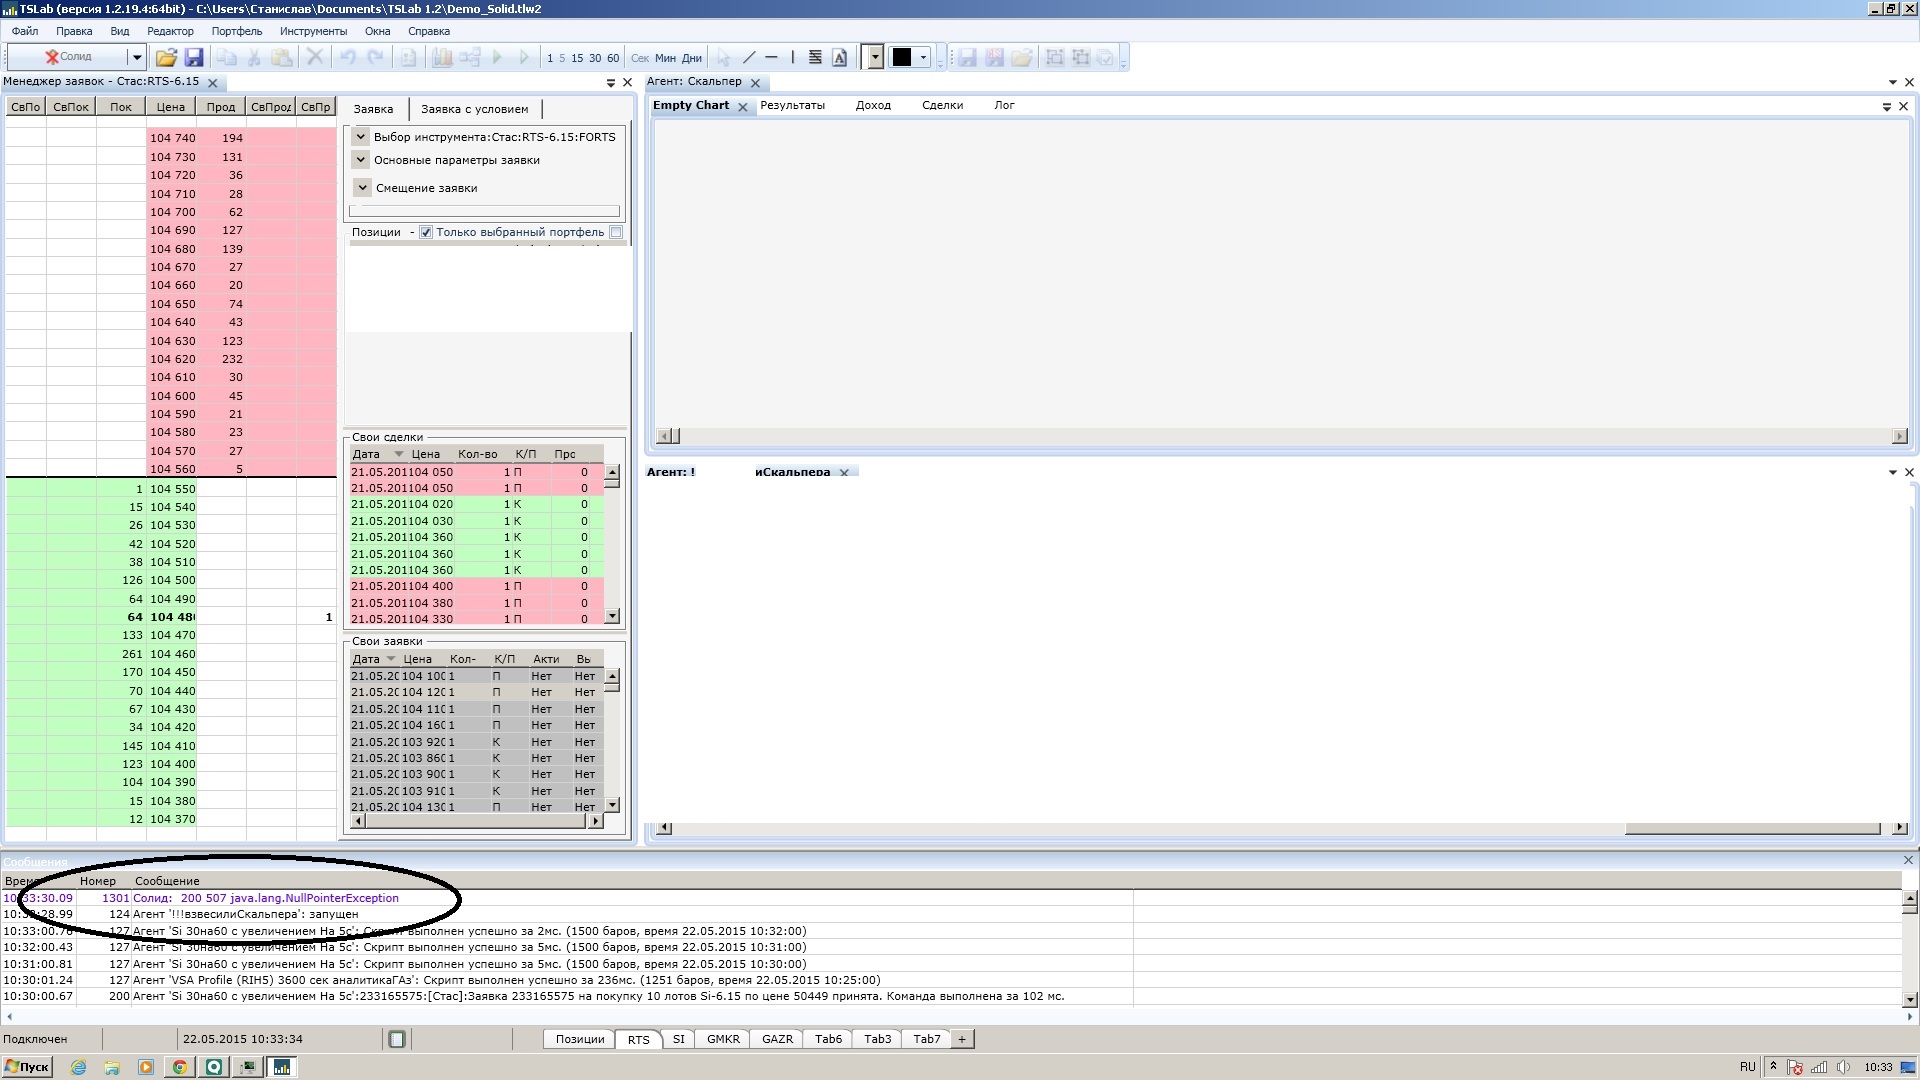The image size is (1920, 1080).
Task: Open the Результаты tab of agent
Action: [792, 105]
